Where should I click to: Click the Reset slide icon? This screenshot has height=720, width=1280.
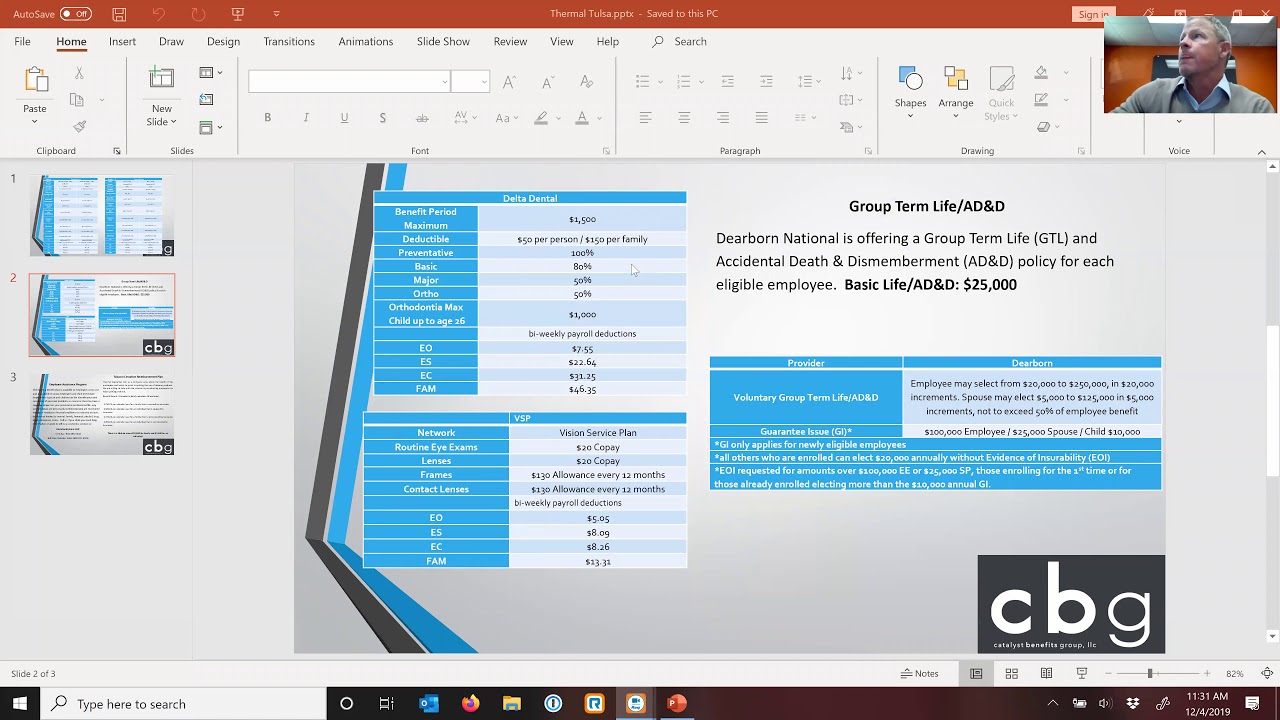pos(206,99)
